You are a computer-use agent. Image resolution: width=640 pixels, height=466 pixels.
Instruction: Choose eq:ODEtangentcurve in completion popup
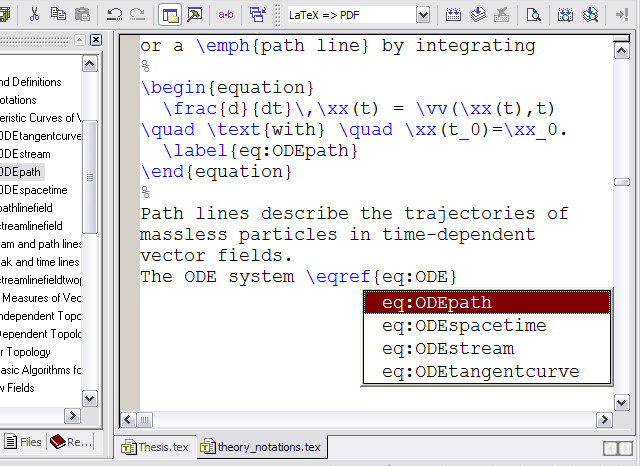click(x=480, y=371)
